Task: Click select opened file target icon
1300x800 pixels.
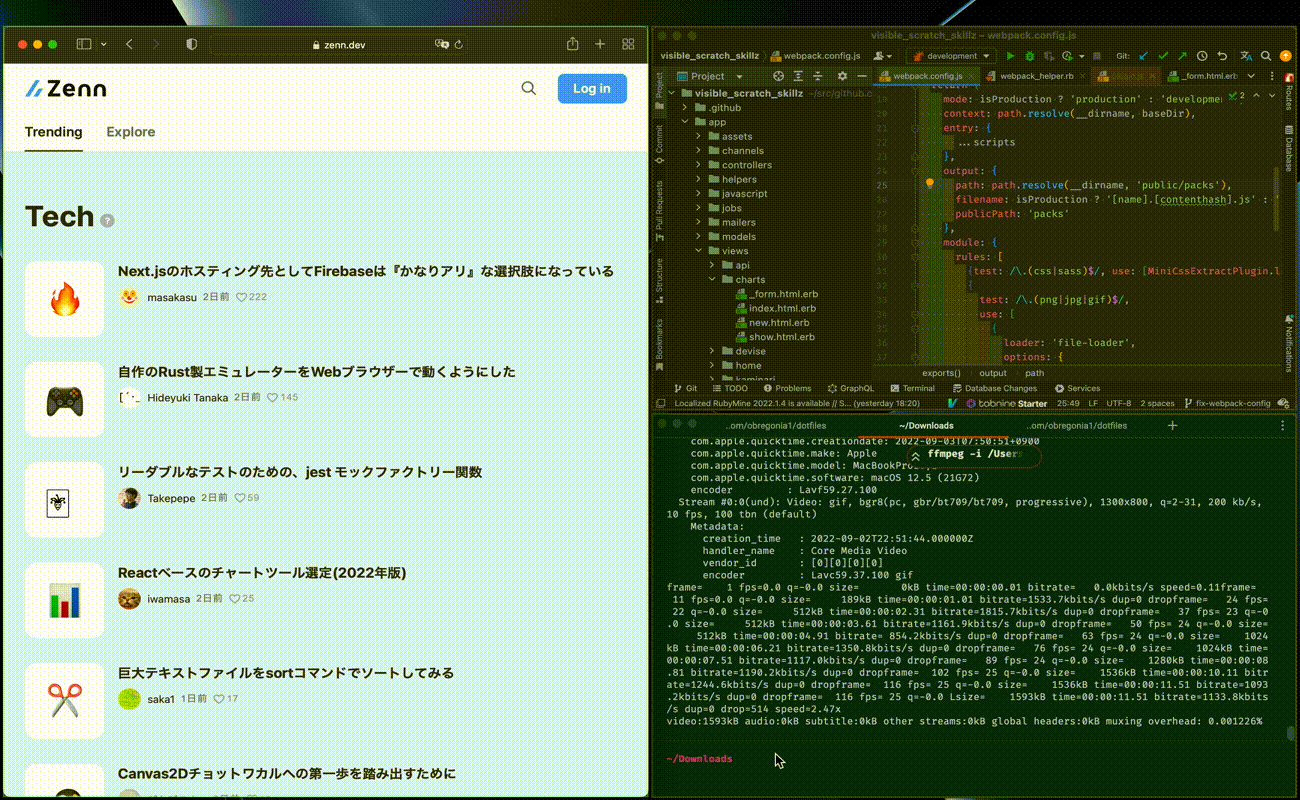Action: (778, 76)
